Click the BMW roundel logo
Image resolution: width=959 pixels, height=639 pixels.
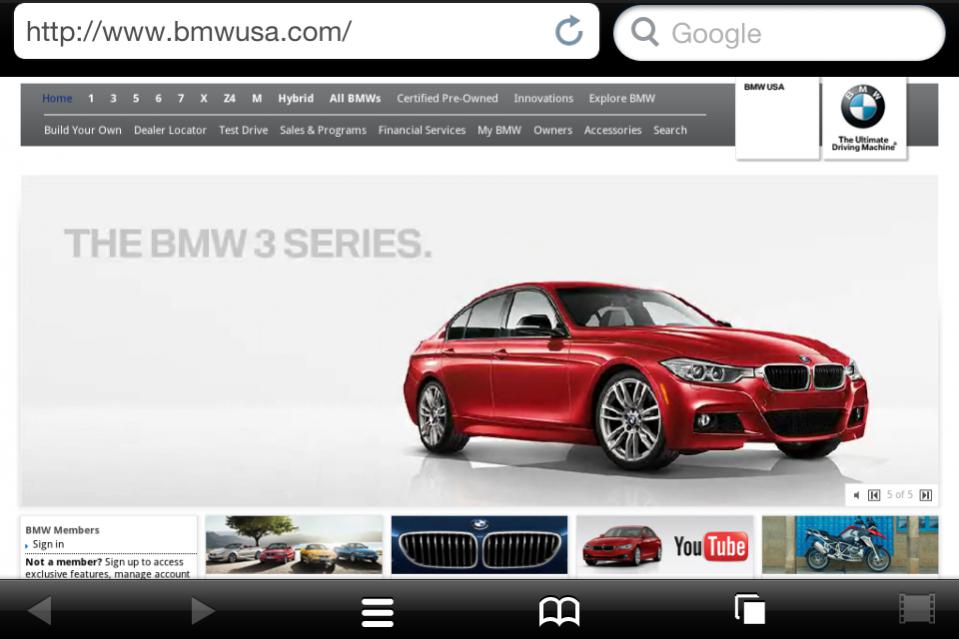863,106
